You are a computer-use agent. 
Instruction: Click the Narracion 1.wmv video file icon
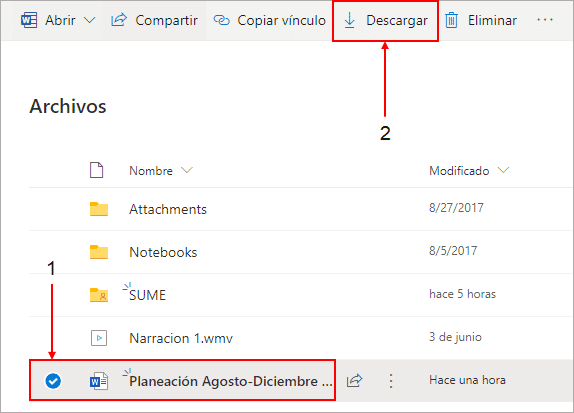click(99, 338)
